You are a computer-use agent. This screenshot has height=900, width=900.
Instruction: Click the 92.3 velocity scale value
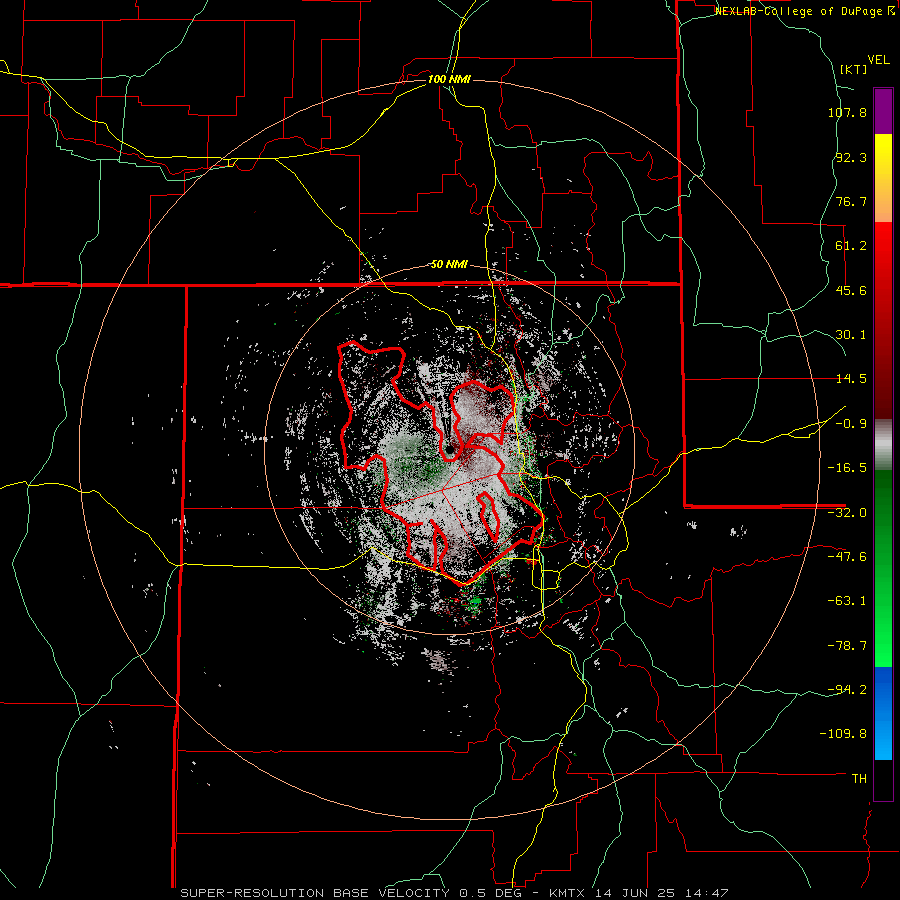851,157
